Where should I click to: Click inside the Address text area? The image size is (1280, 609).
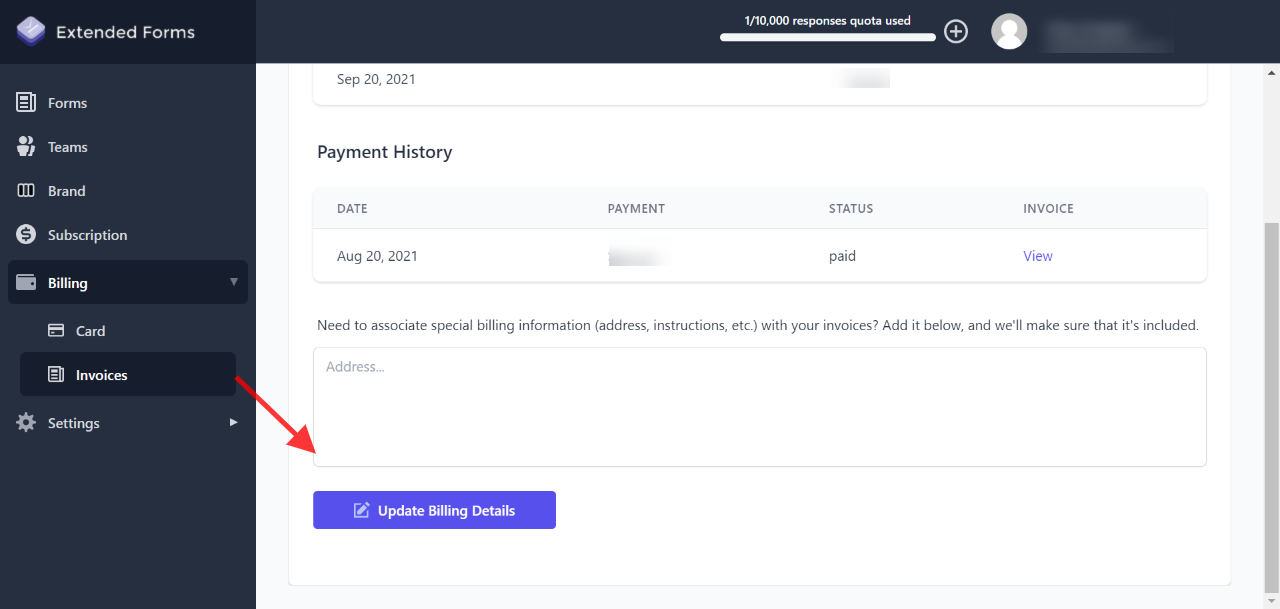[760, 405]
